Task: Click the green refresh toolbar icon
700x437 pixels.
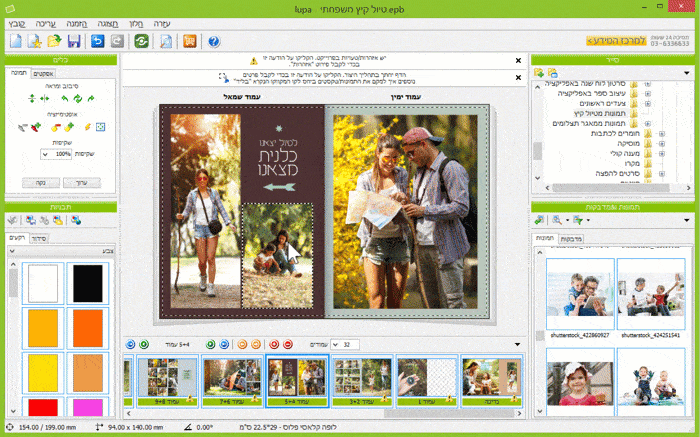Action: 143,41
